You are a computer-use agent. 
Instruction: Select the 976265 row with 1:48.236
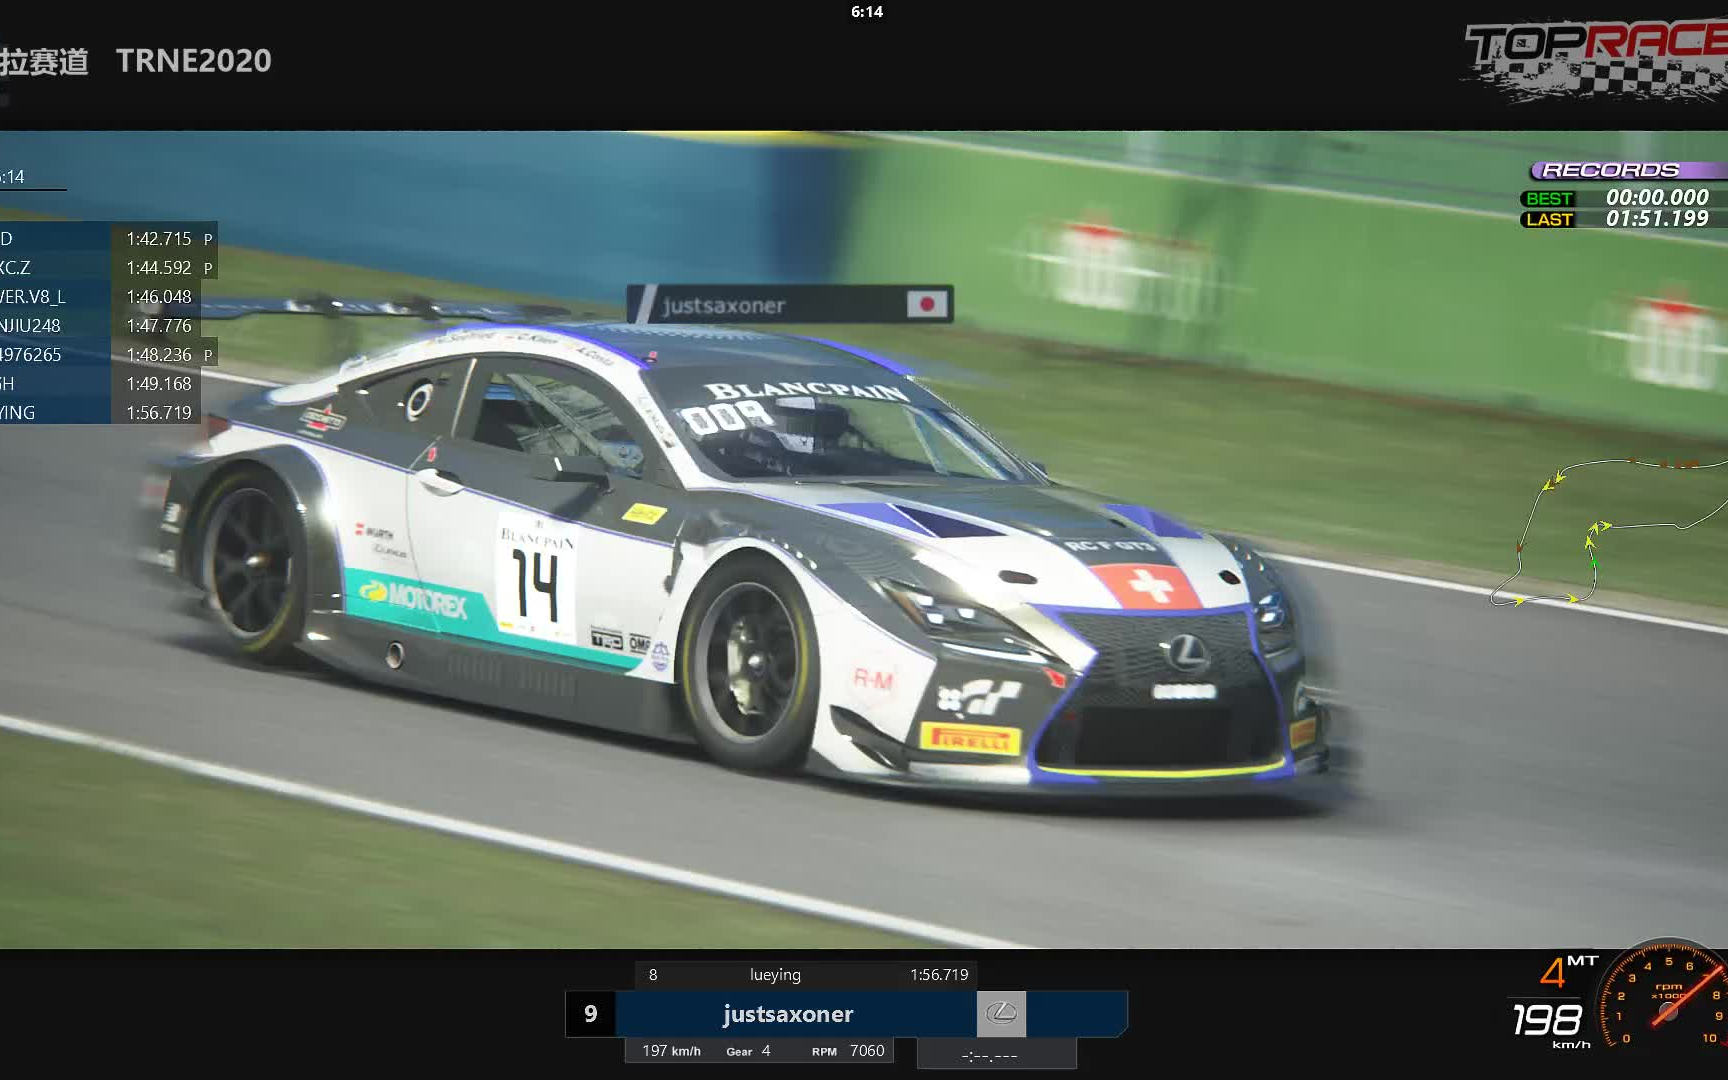pos(108,355)
